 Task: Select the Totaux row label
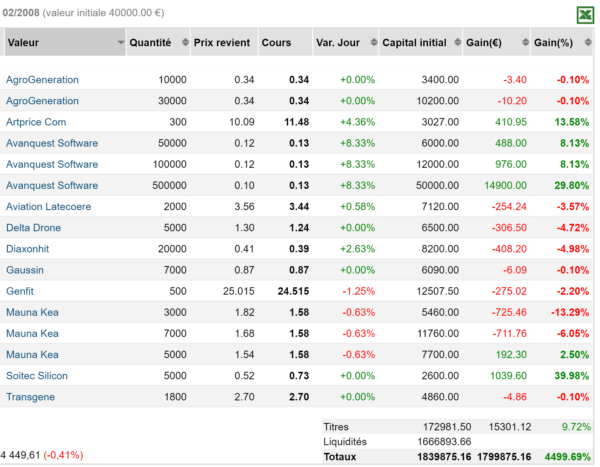pyautogui.click(x=340, y=457)
